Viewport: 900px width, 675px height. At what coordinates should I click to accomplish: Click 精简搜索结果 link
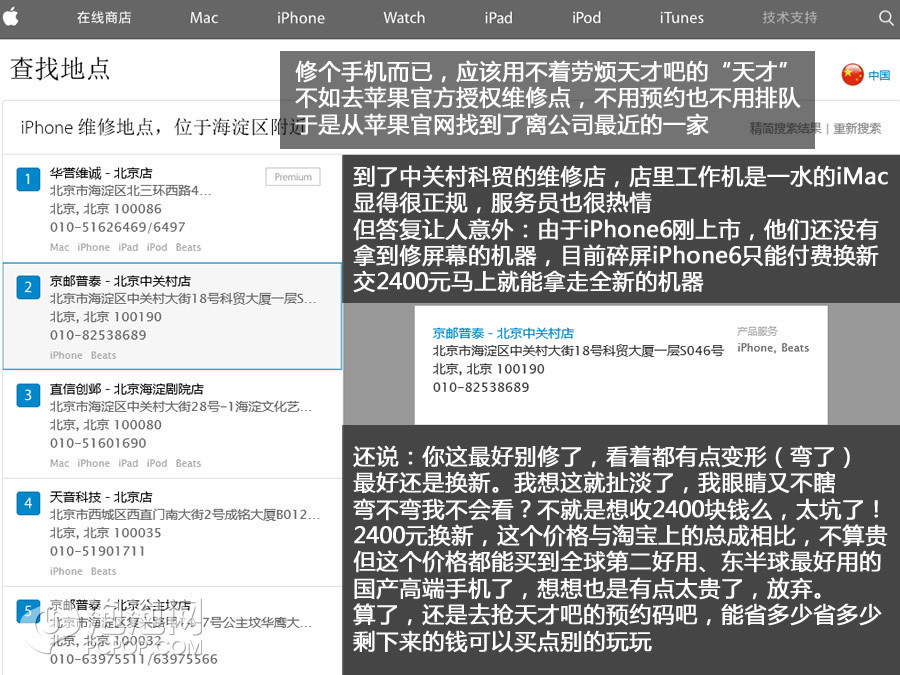click(785, 129)
